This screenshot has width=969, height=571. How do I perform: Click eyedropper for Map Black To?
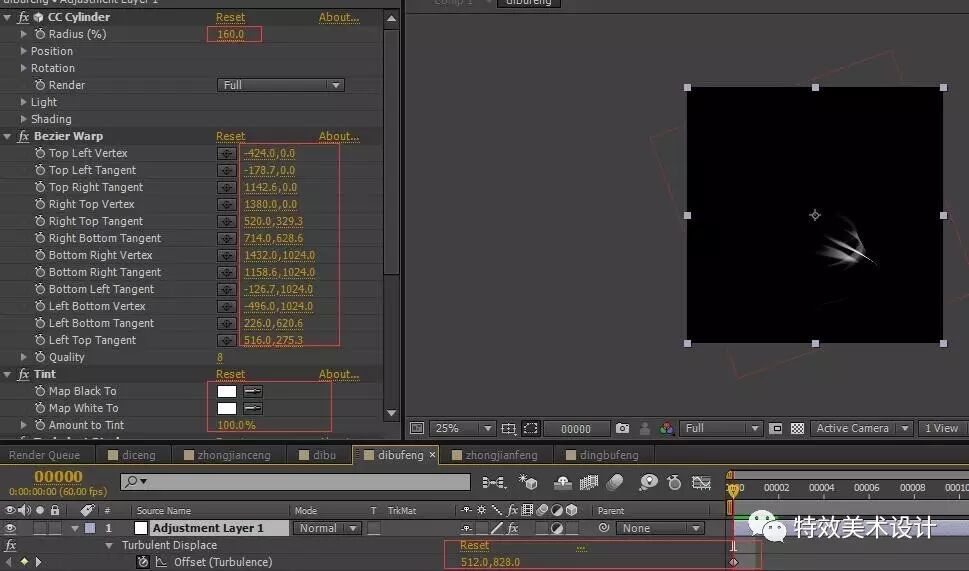coord(253,391)
